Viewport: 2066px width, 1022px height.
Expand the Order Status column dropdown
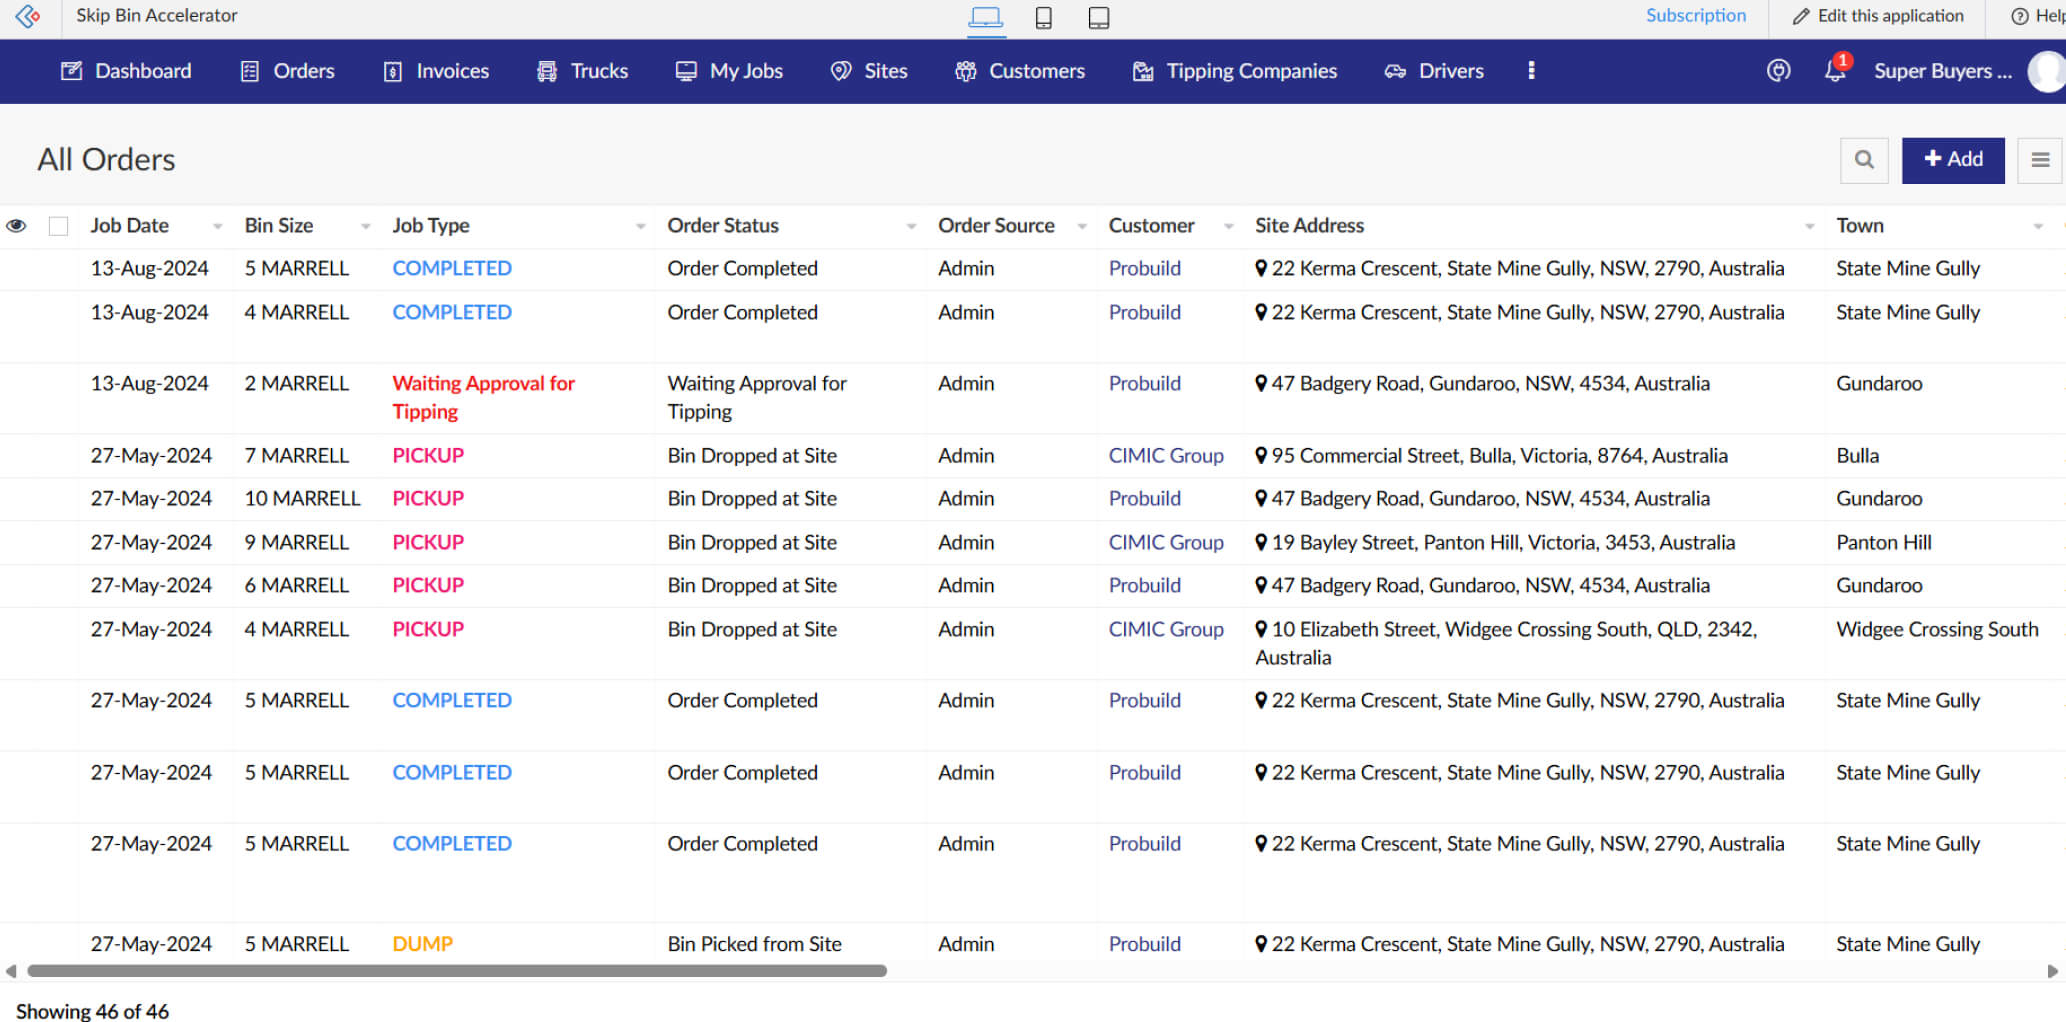click(911, 227)
